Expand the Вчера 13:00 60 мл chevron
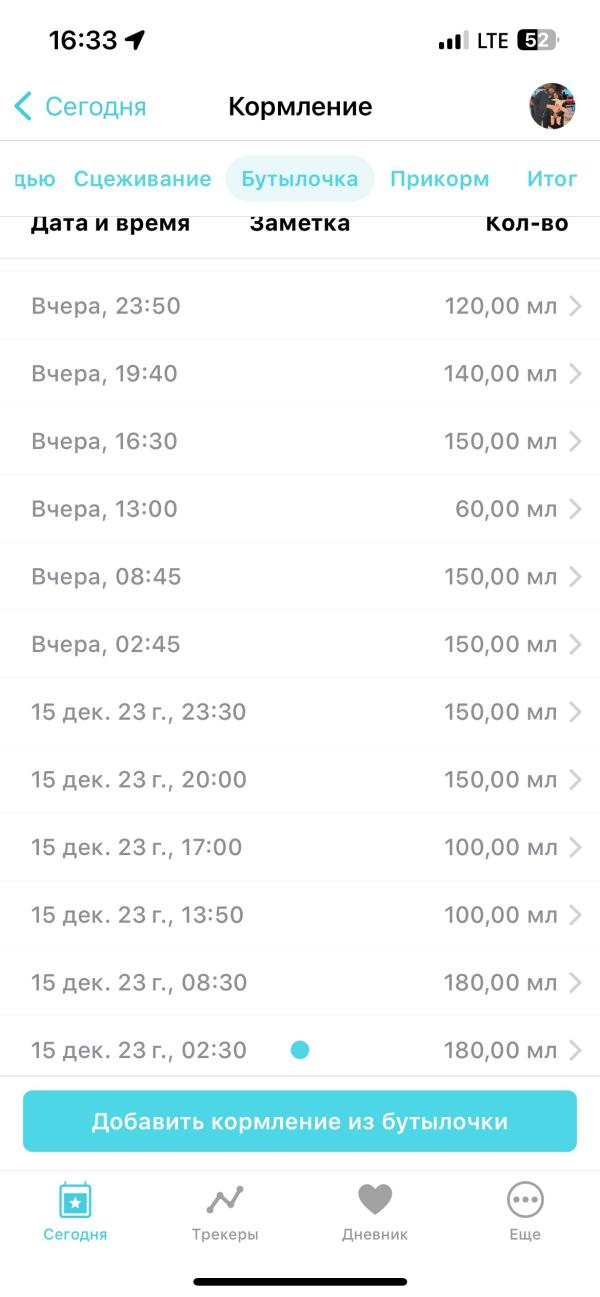The image size is (600, 1297). pyautogui.click(x=575, y=509)
